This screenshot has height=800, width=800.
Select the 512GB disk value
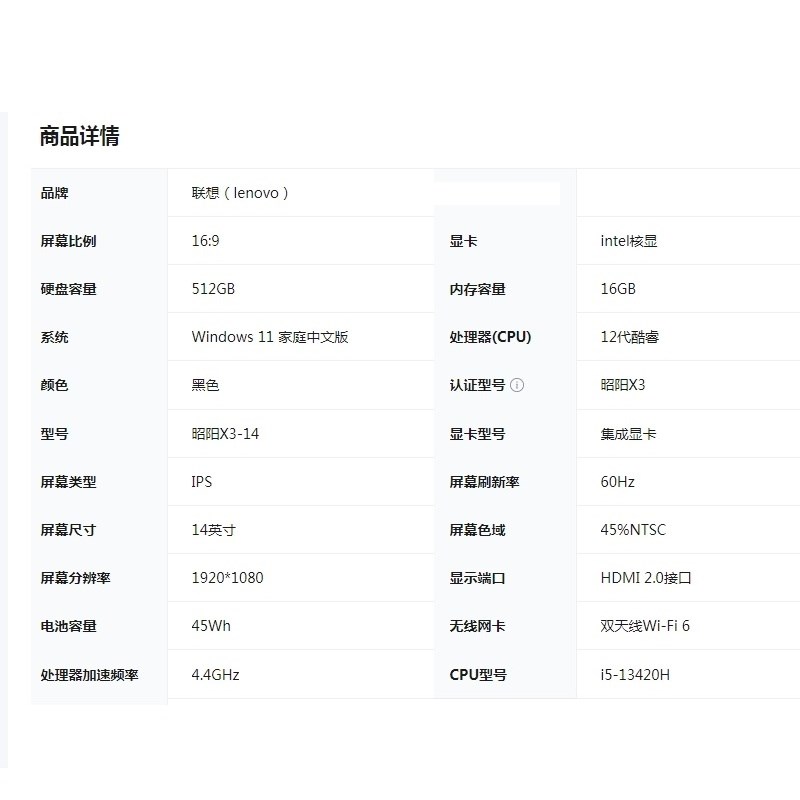[x=213, y=289]
